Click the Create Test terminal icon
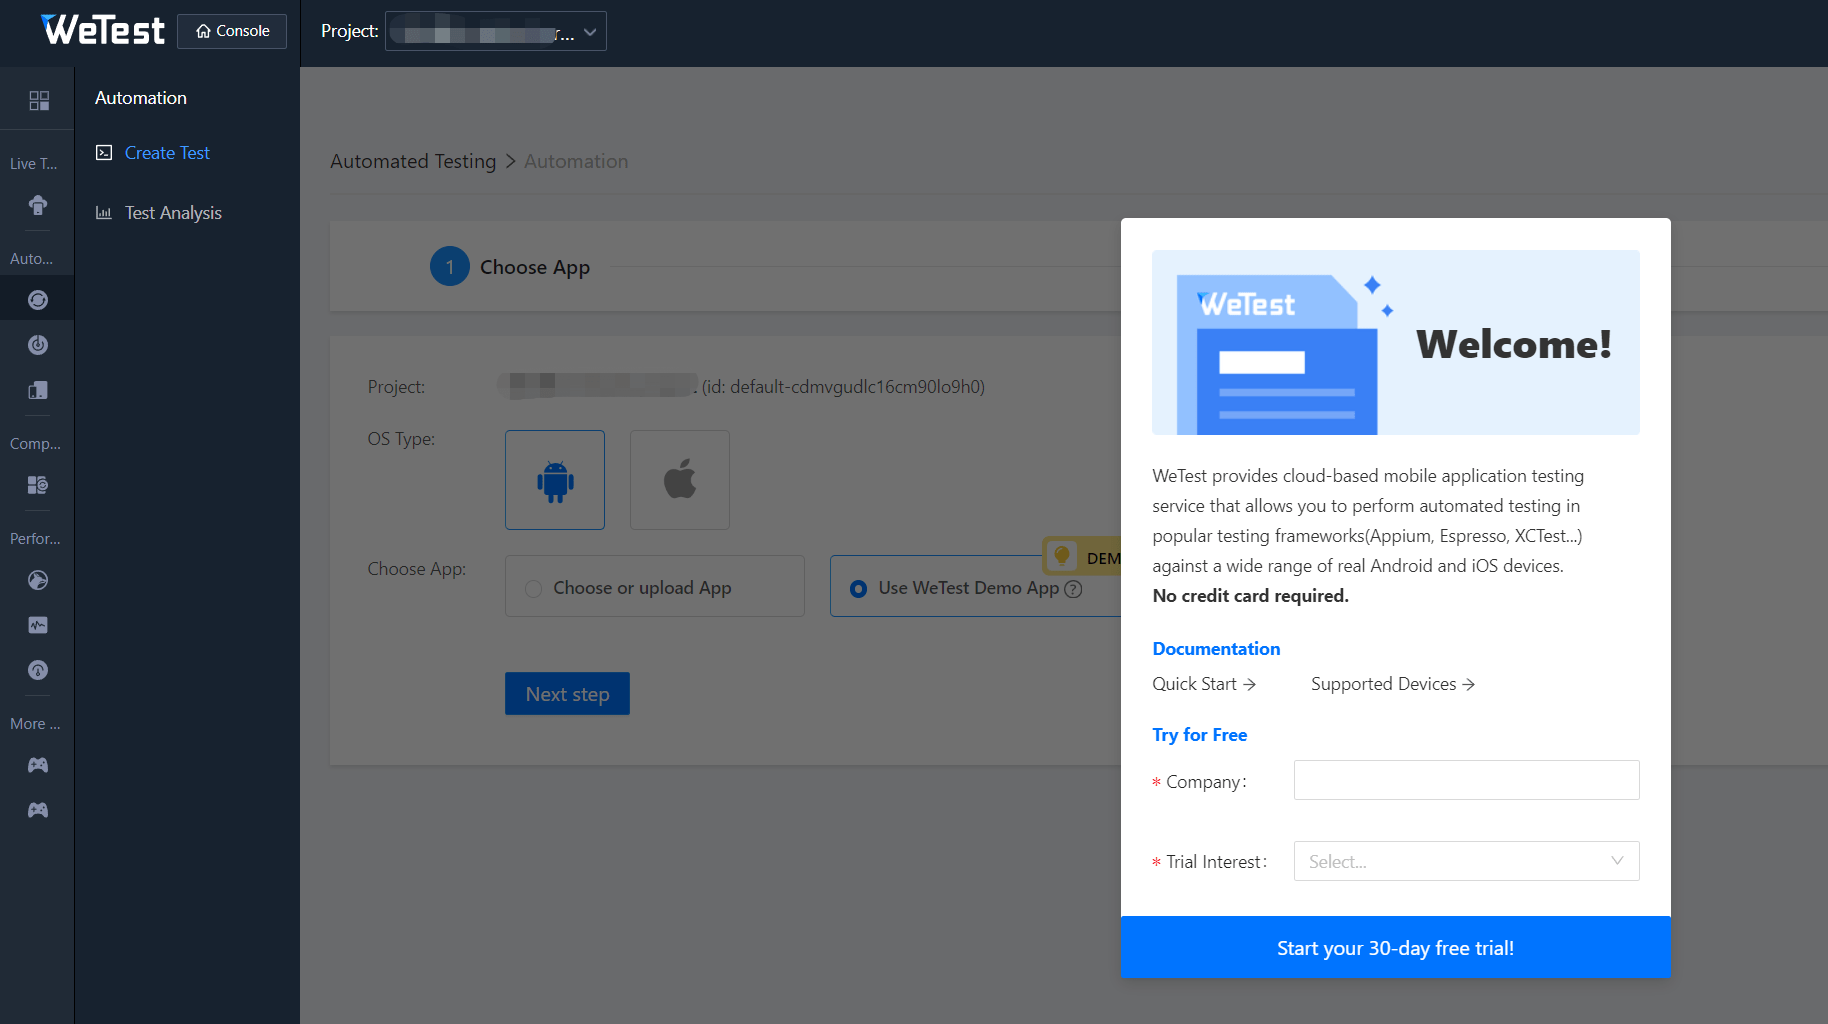Screen dimensions: 1828x1024 pyautogui.click(x=104, y=153)
